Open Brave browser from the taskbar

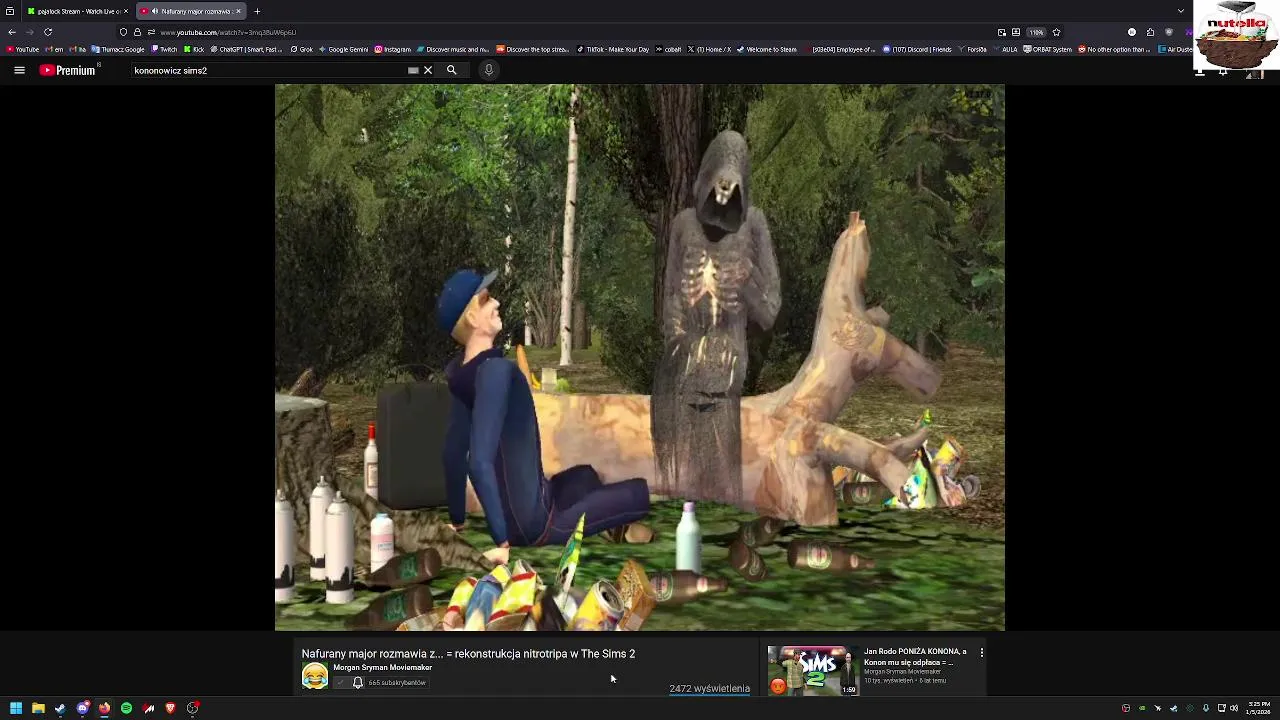click(x=170, y=708)
